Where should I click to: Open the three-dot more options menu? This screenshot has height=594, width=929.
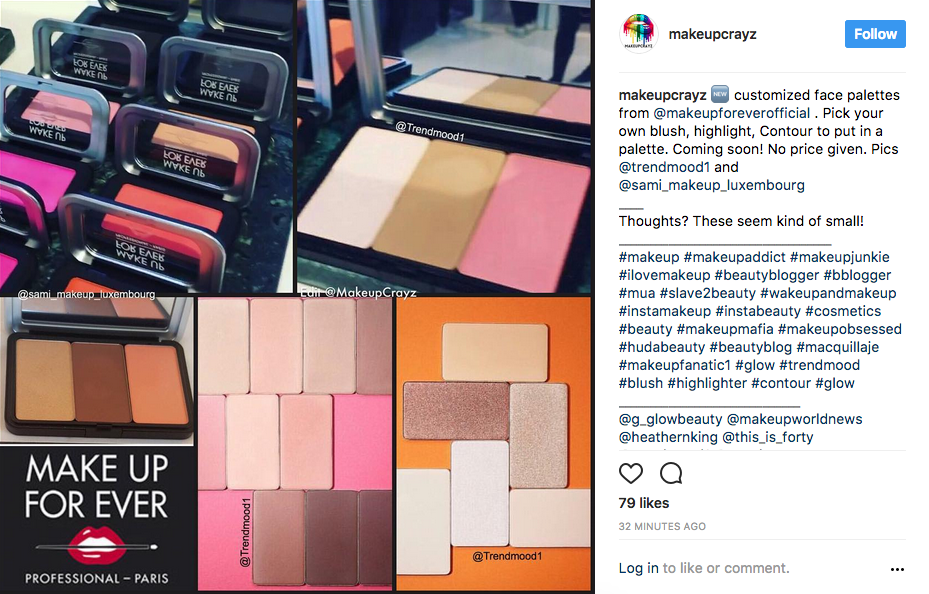click(x=897, y=569)
